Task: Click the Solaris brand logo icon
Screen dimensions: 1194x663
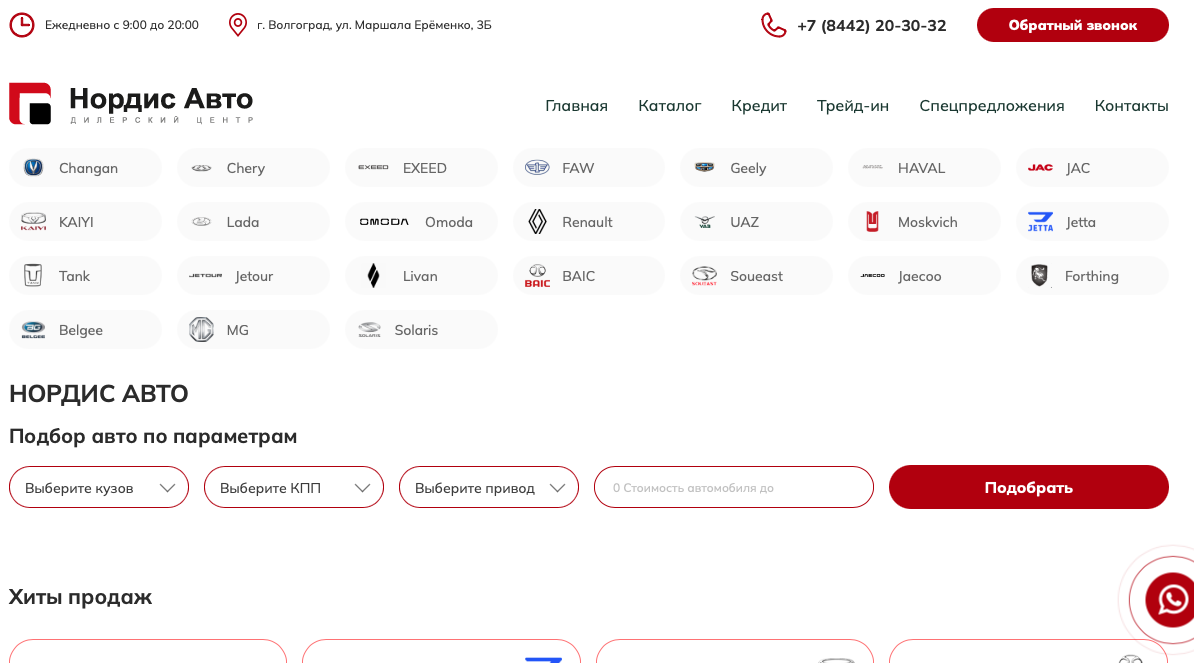Action: [369, 330]
